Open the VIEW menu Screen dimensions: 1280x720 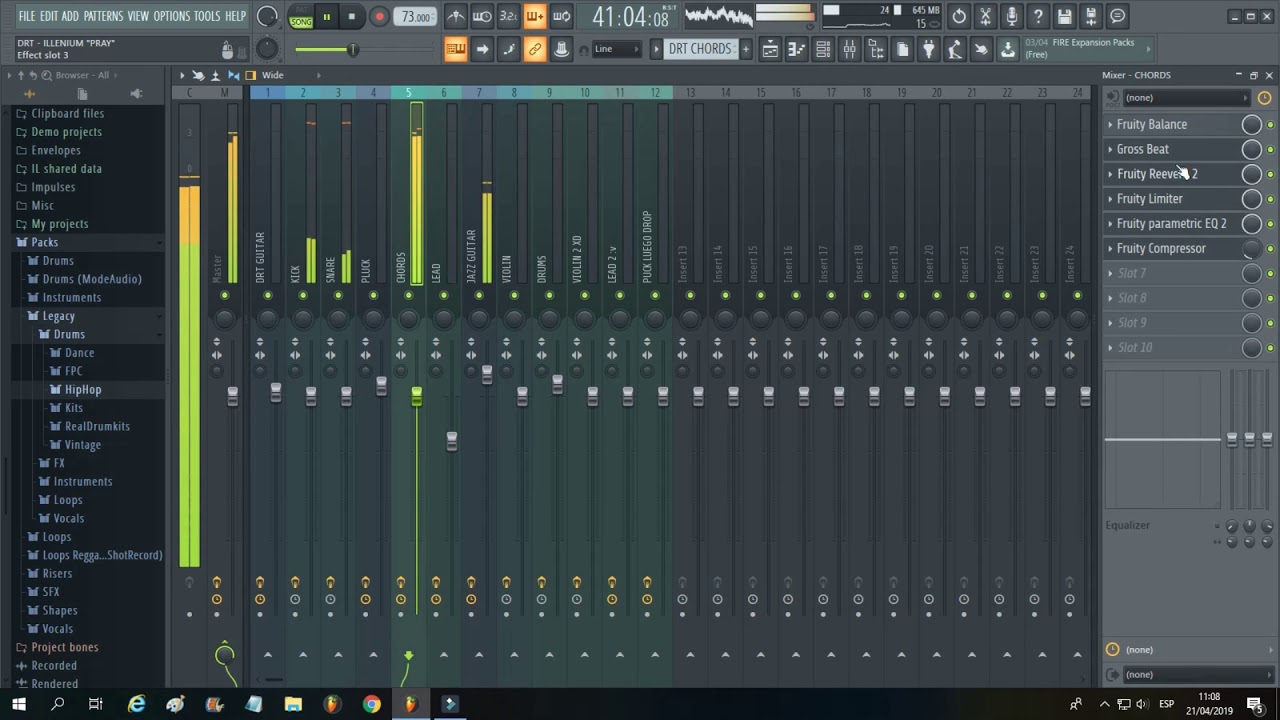138,16
